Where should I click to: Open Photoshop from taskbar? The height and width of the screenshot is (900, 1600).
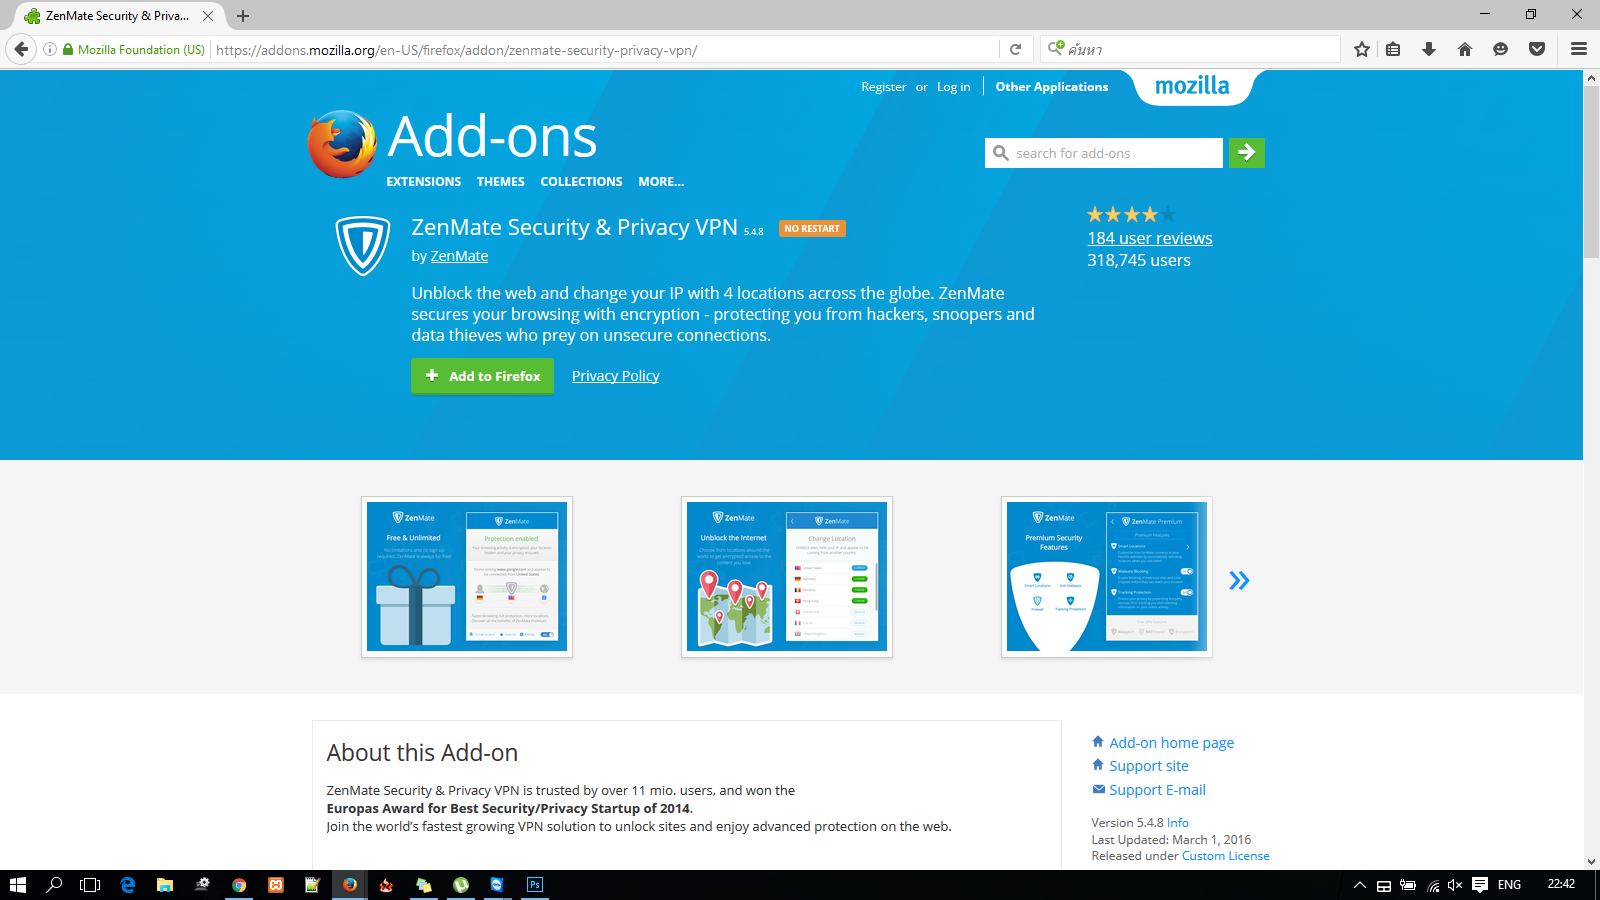(x=535, y=885)
